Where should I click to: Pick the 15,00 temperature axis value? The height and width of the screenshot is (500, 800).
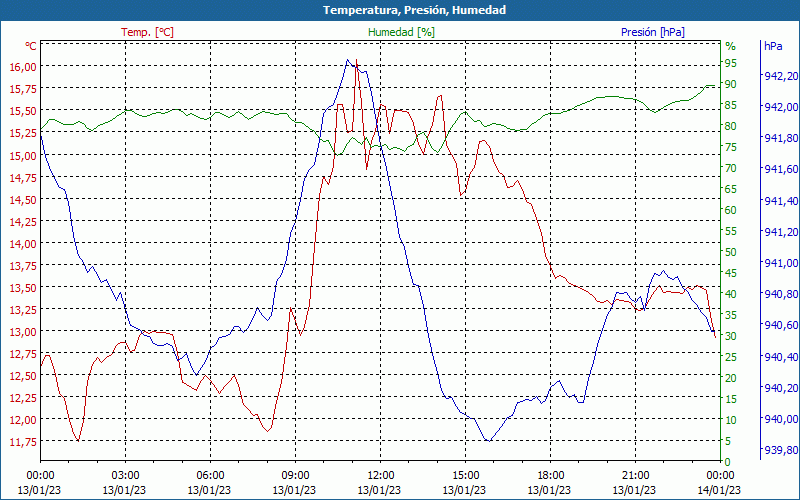coord(23,156)
